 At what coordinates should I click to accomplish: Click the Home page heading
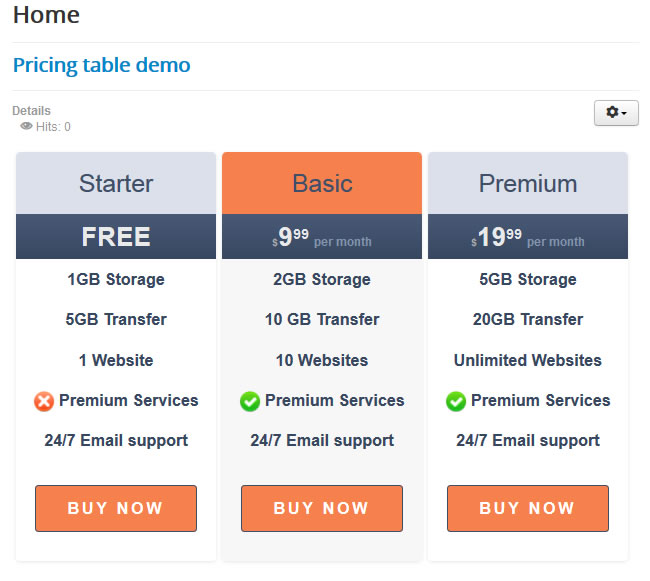pos(46,15)
